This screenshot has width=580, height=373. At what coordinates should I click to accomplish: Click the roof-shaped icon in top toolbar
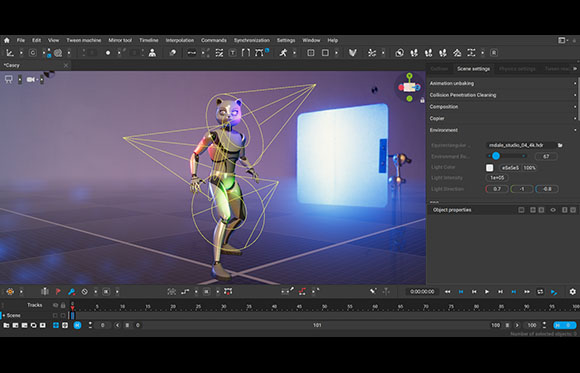(x=457, y=53)
